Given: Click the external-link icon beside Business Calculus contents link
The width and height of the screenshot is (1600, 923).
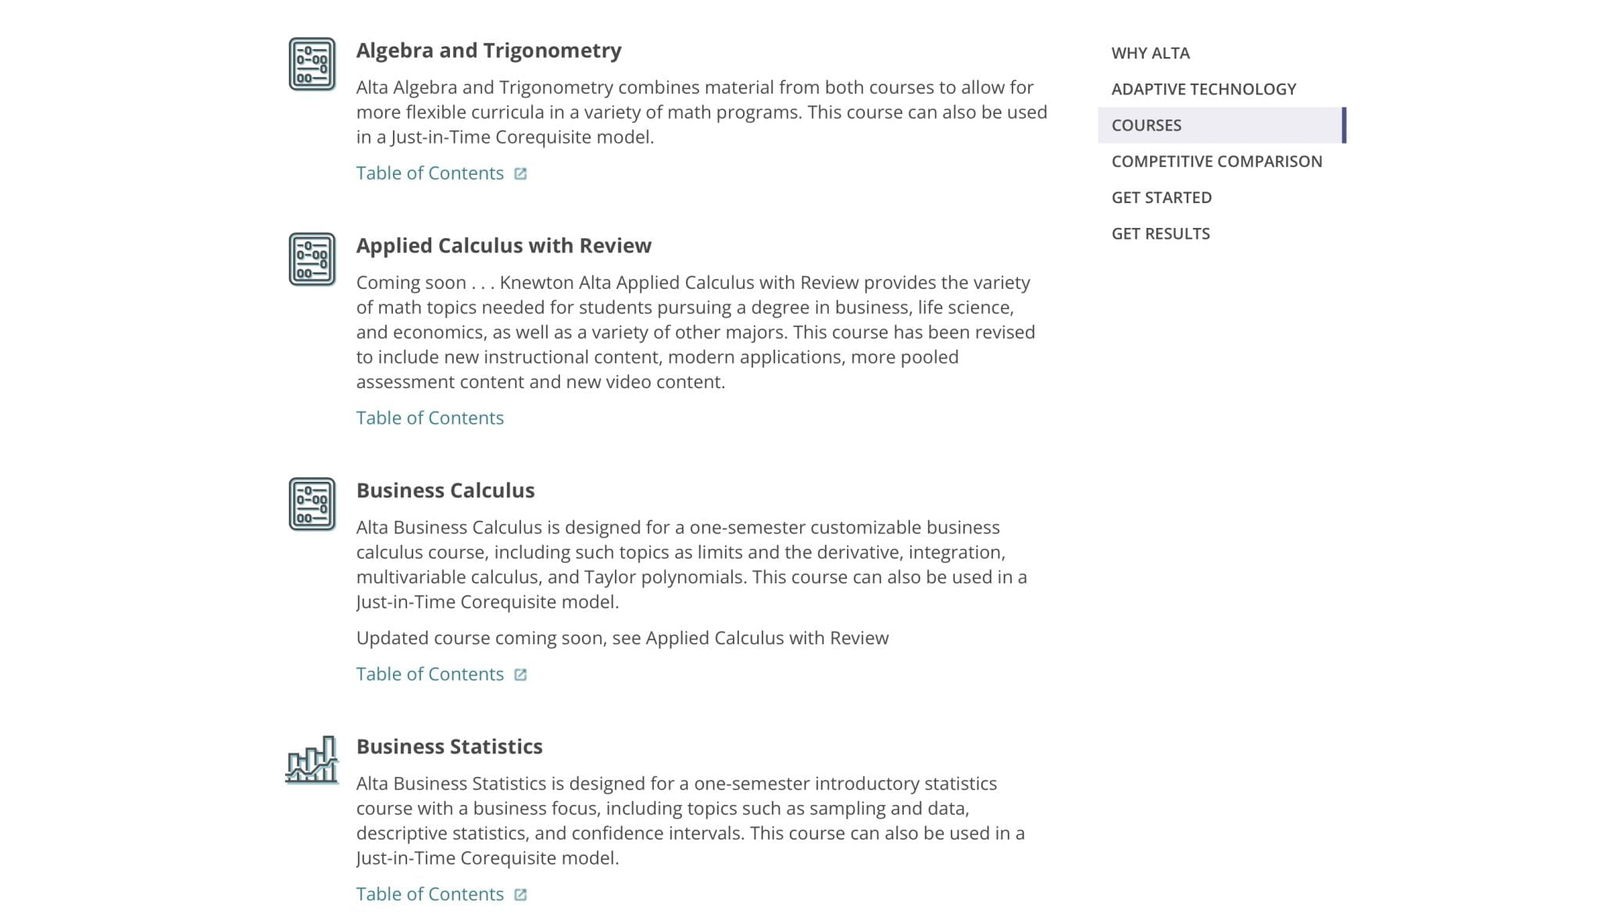Looking at the screenshot, I should [521, 674].
